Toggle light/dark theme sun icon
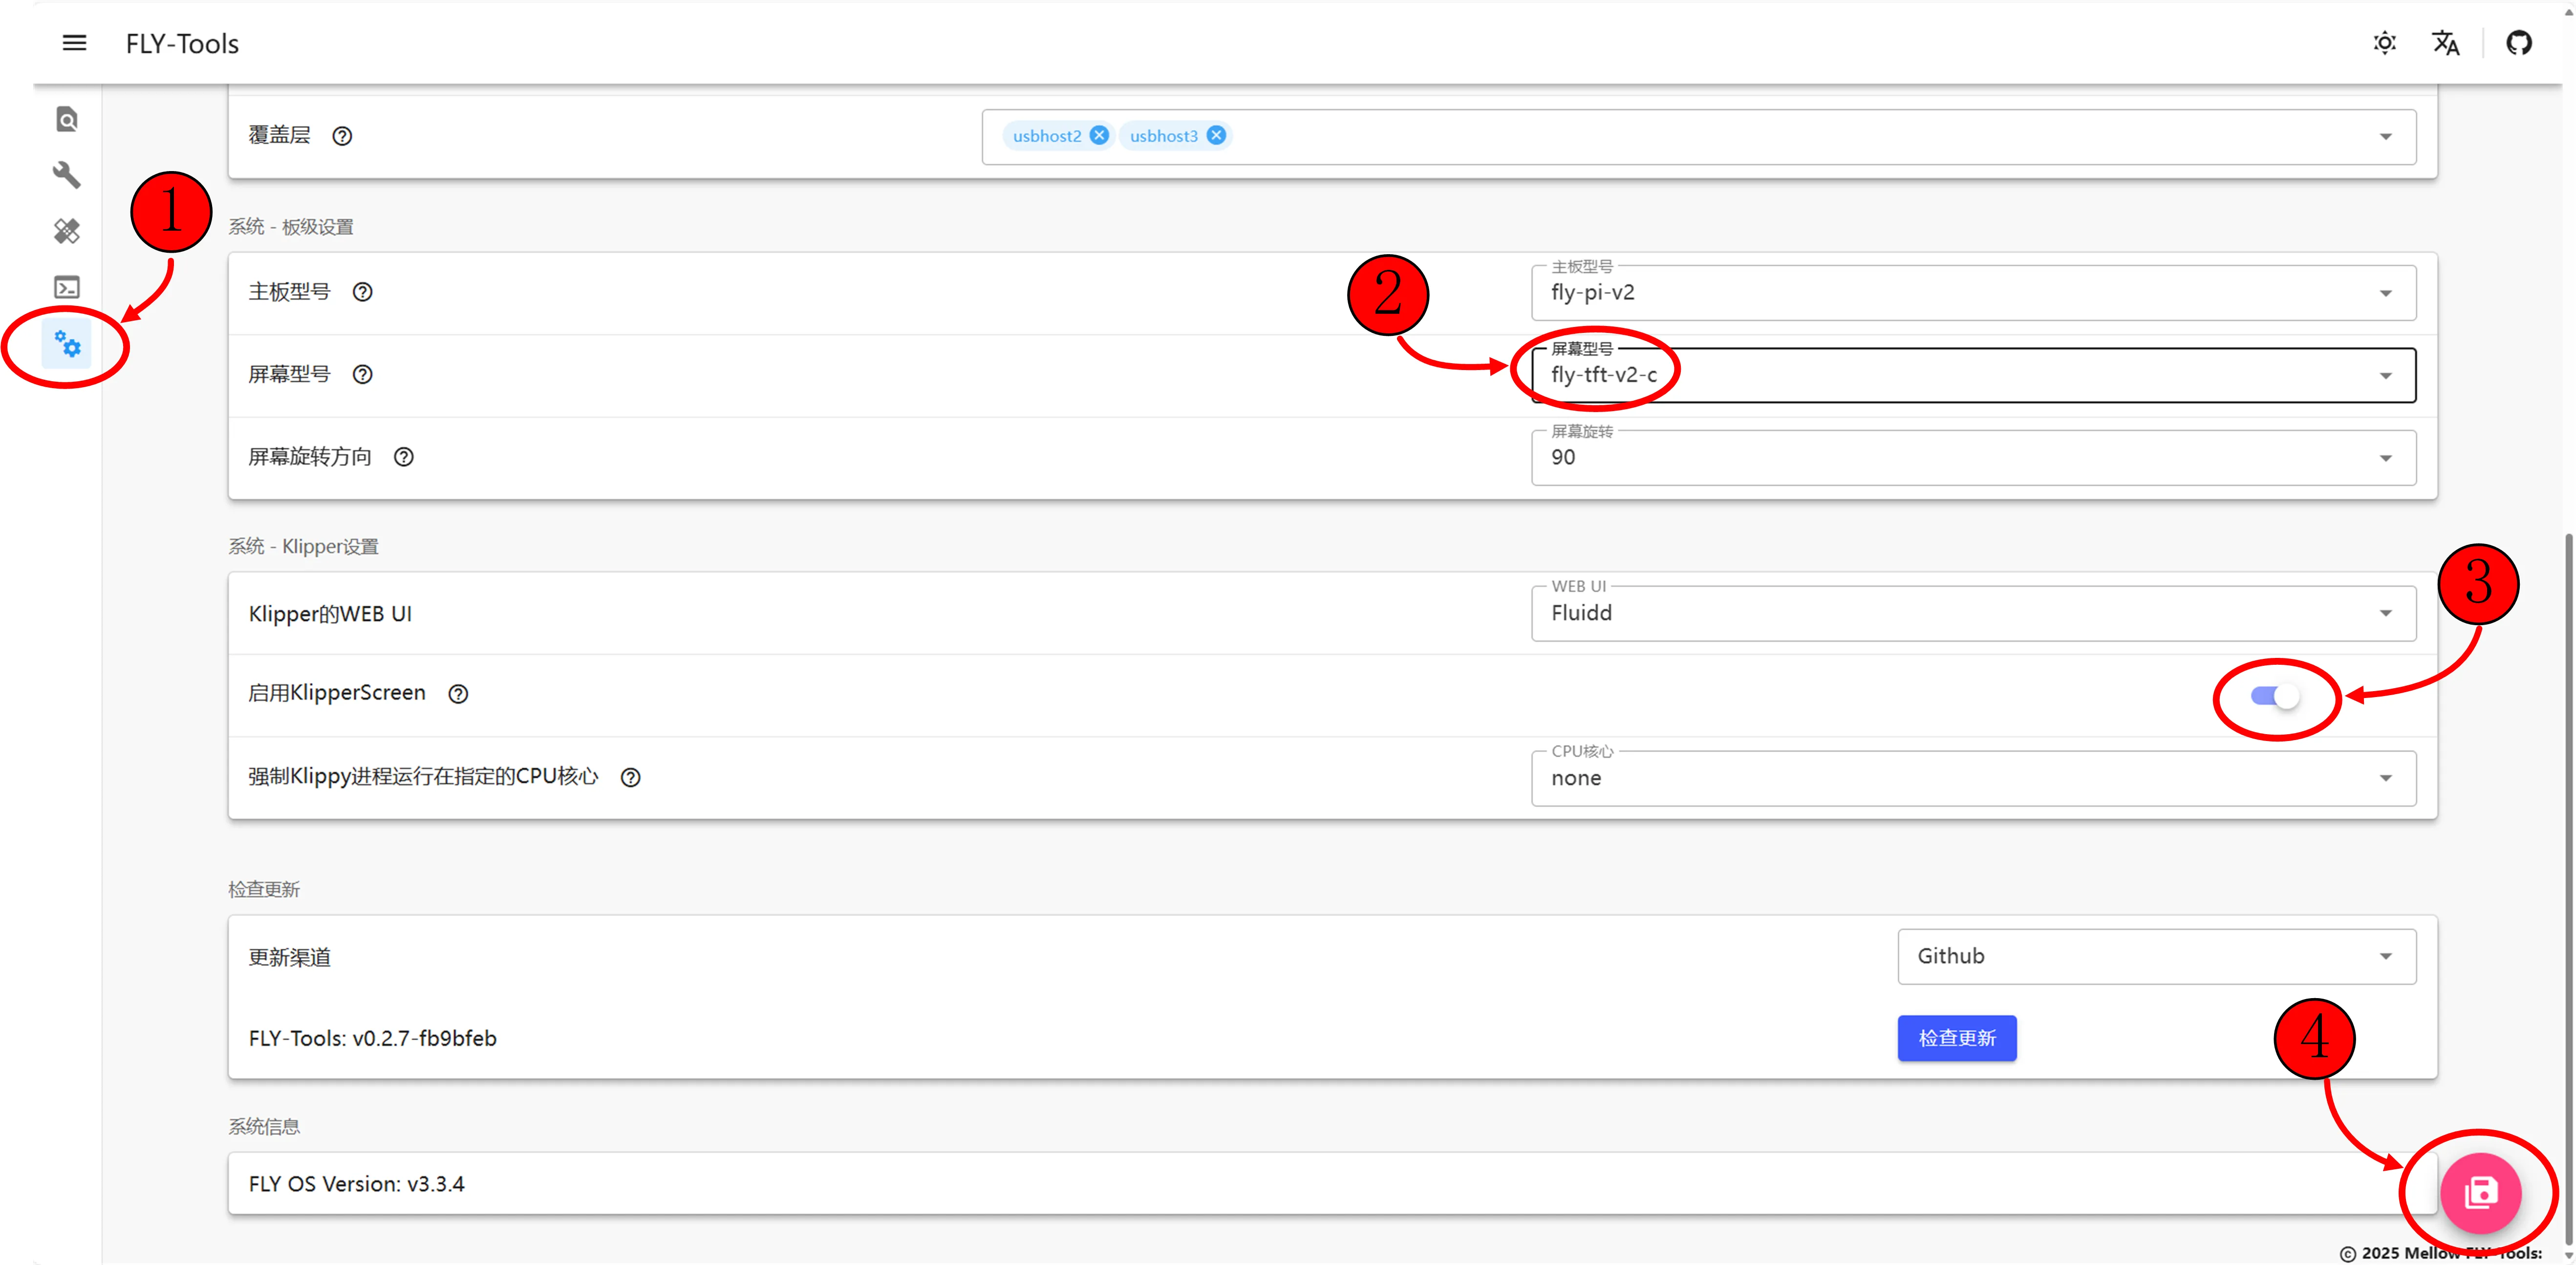2576x1265 pixels. click(2385, 43)
